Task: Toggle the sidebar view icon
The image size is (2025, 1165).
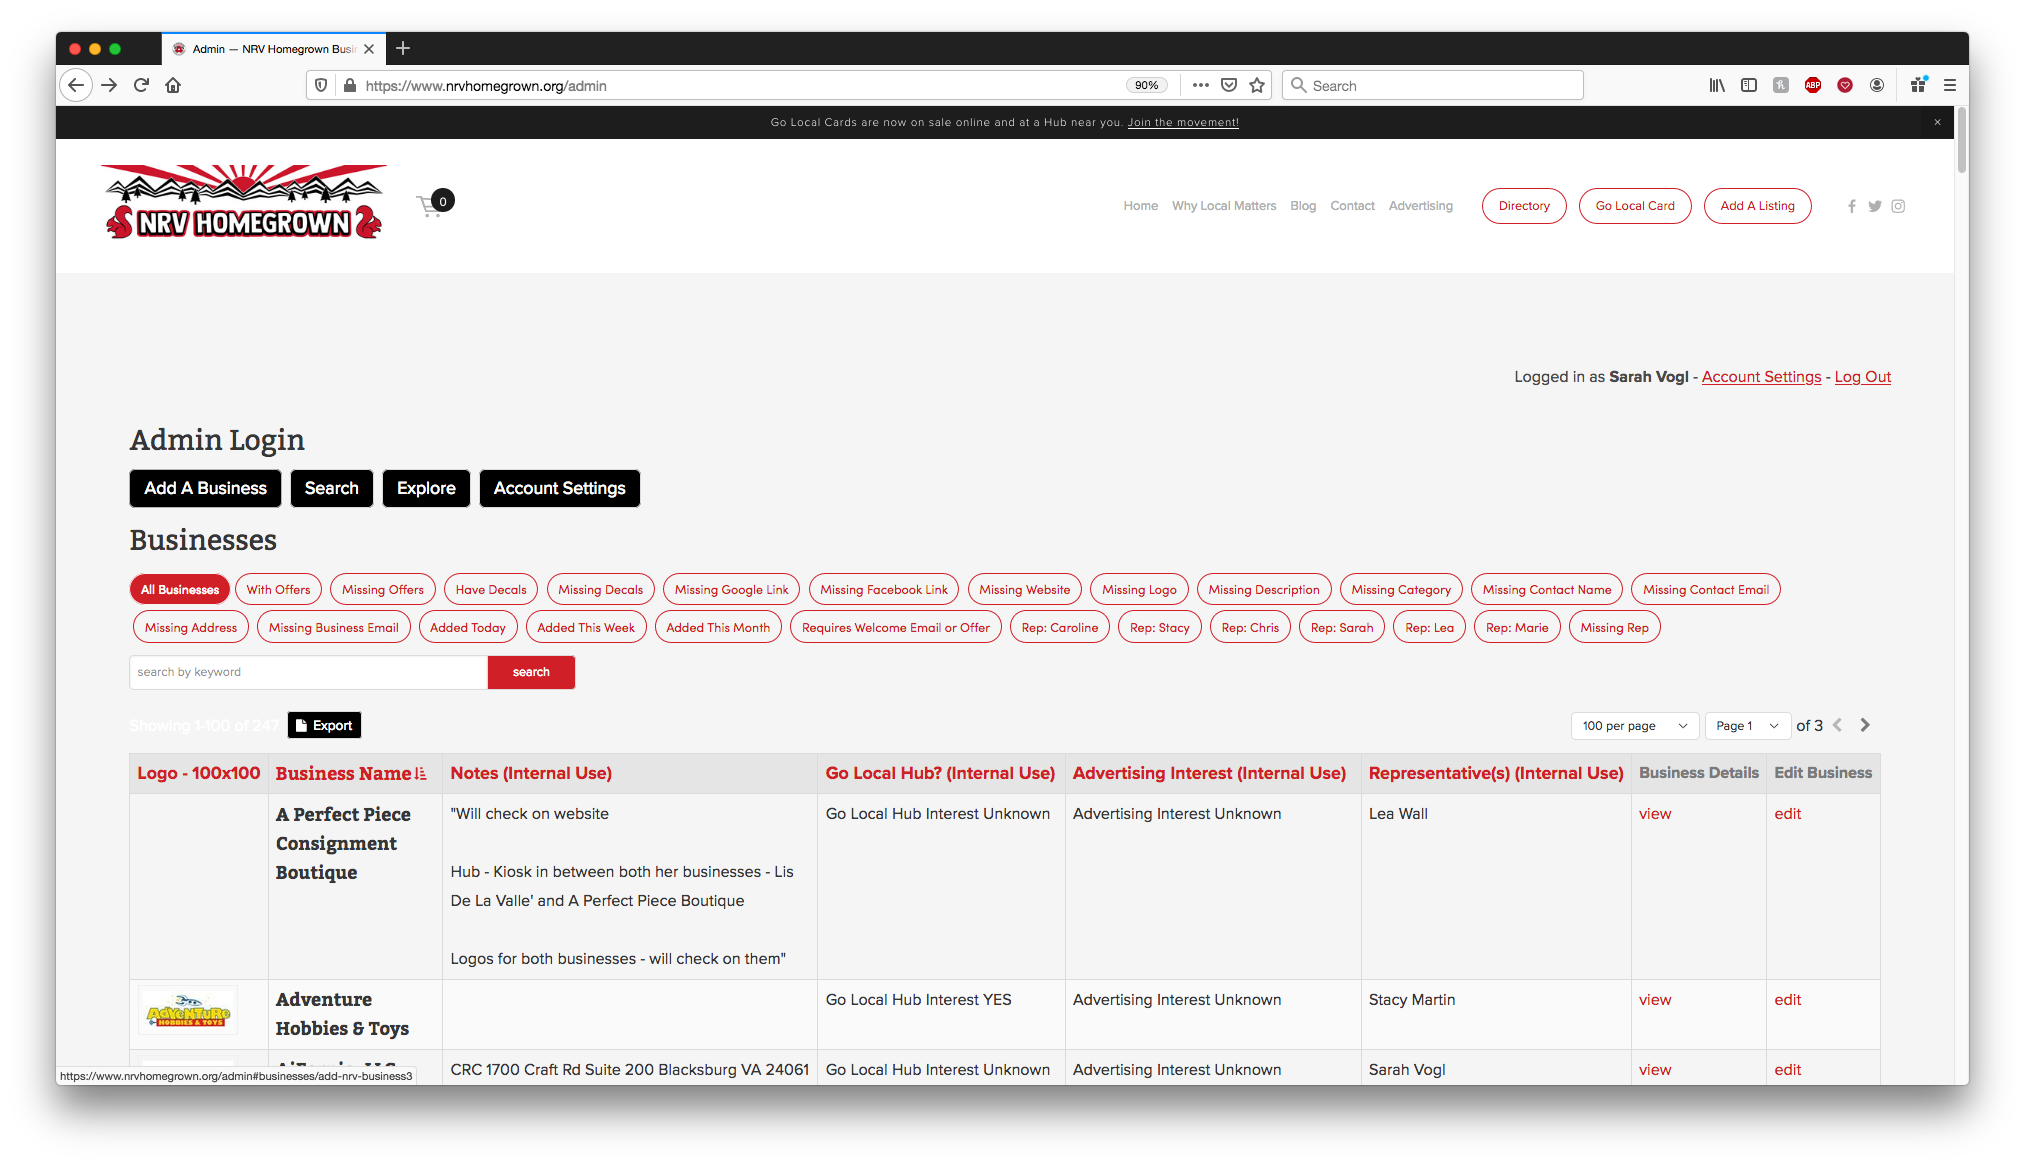Action: (x=1749, y=86)
